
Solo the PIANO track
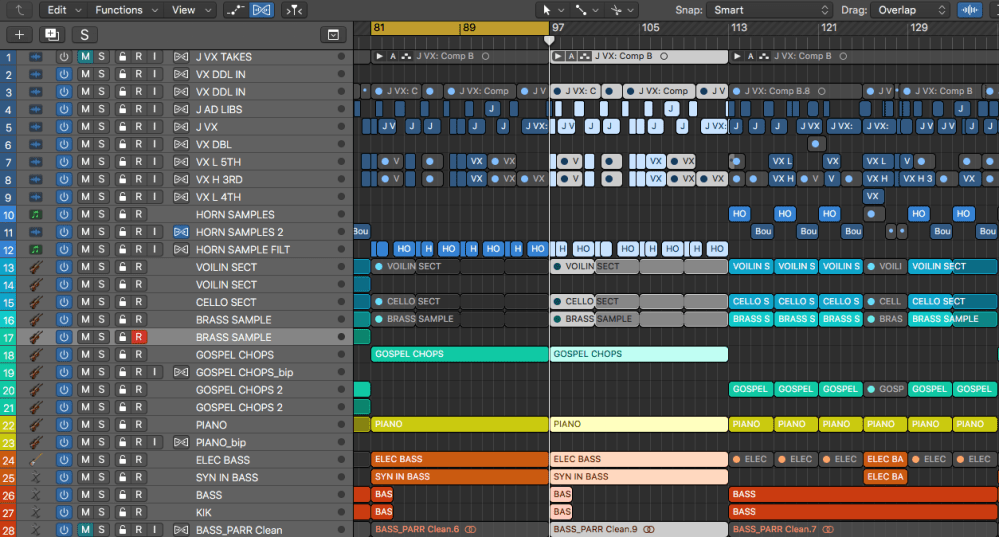(x=102, y=425)
